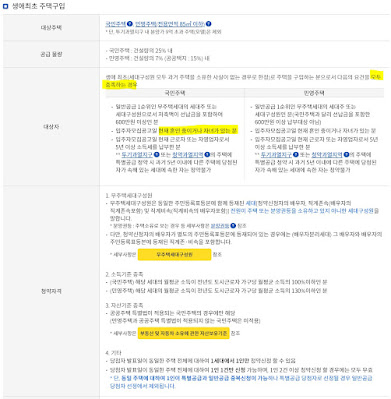The image size is (391, 399).
Task: Click the blue '단, 동일 주택에 대하여' notice
Action: tap(241, 382)
